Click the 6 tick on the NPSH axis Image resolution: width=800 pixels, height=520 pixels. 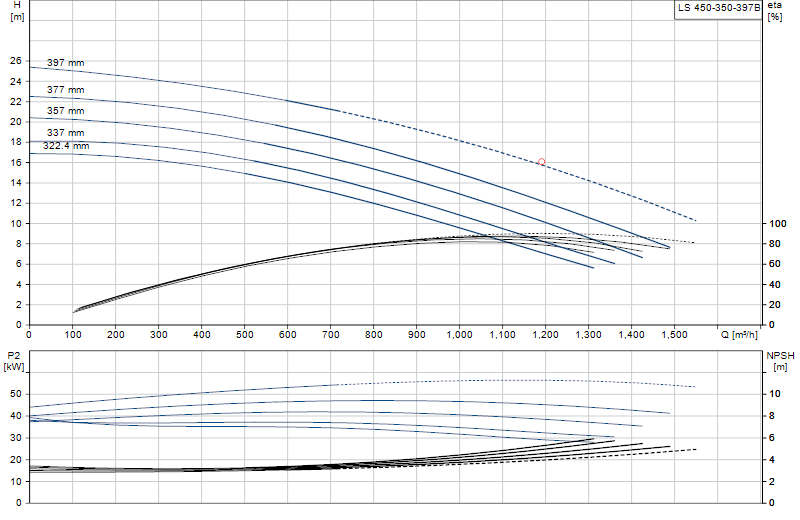(x=771, y=438)
